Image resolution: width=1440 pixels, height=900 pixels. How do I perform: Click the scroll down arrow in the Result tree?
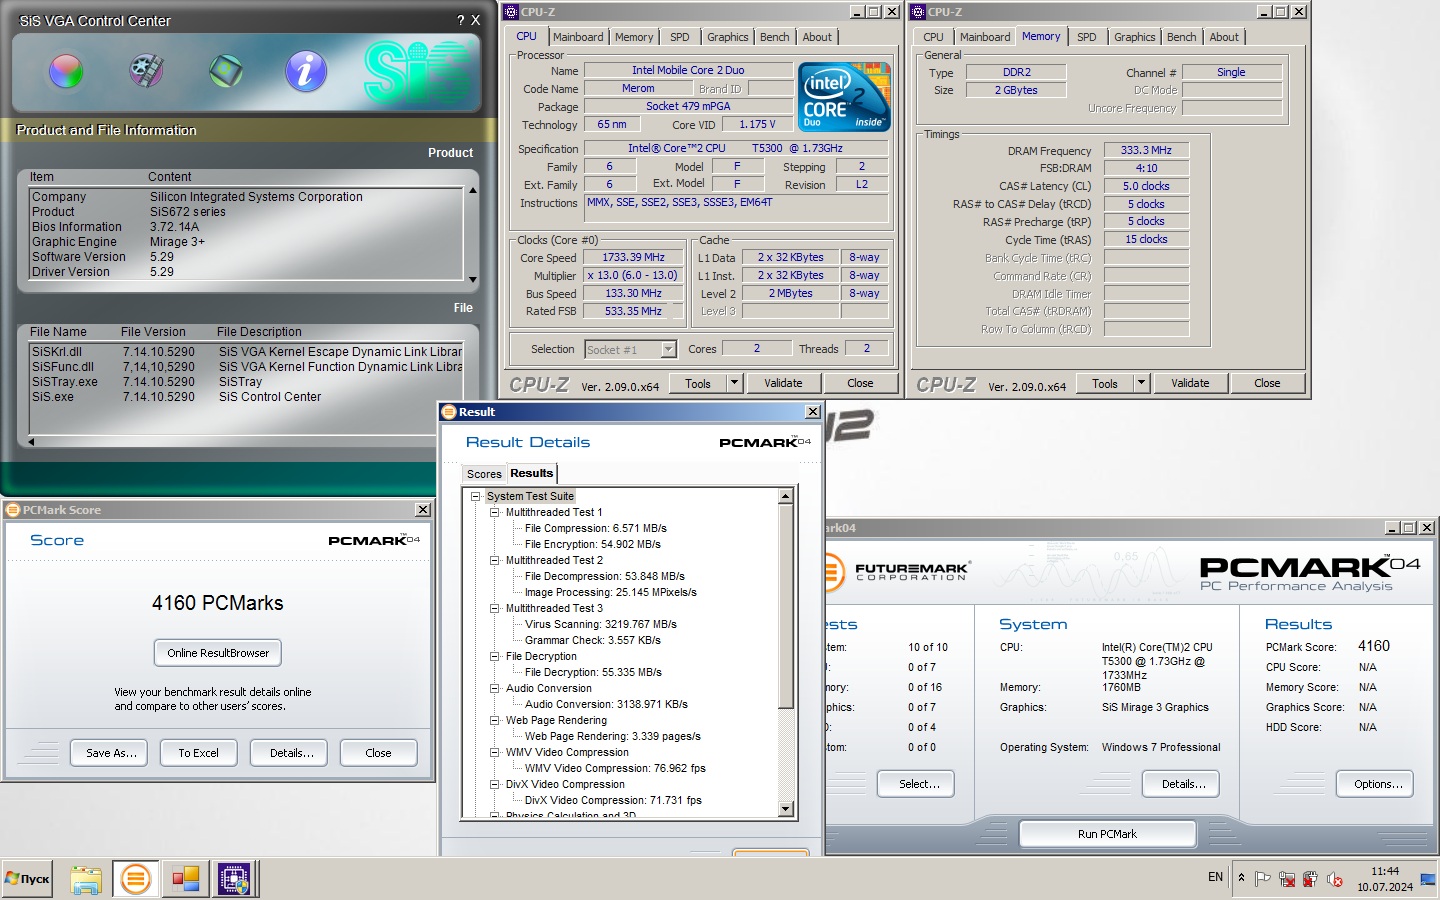pyautogui.click(x=785, y=809)
